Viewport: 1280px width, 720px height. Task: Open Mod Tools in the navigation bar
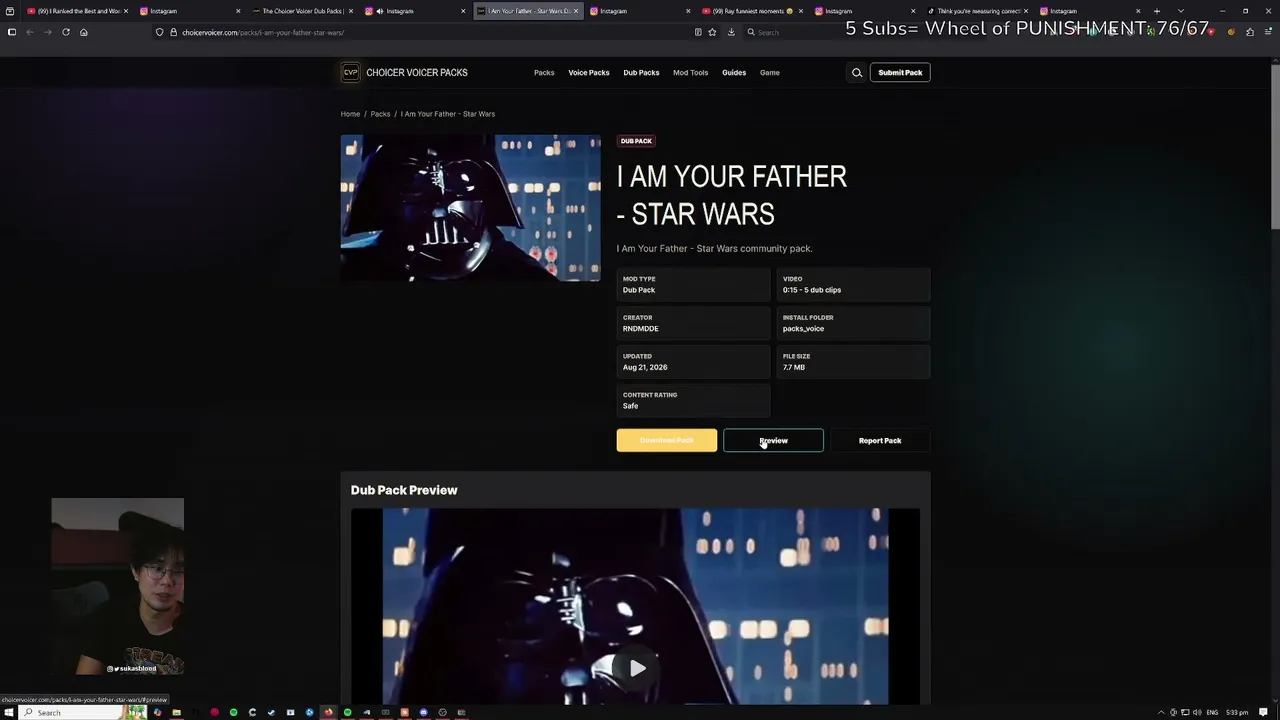tap(690, 72)
